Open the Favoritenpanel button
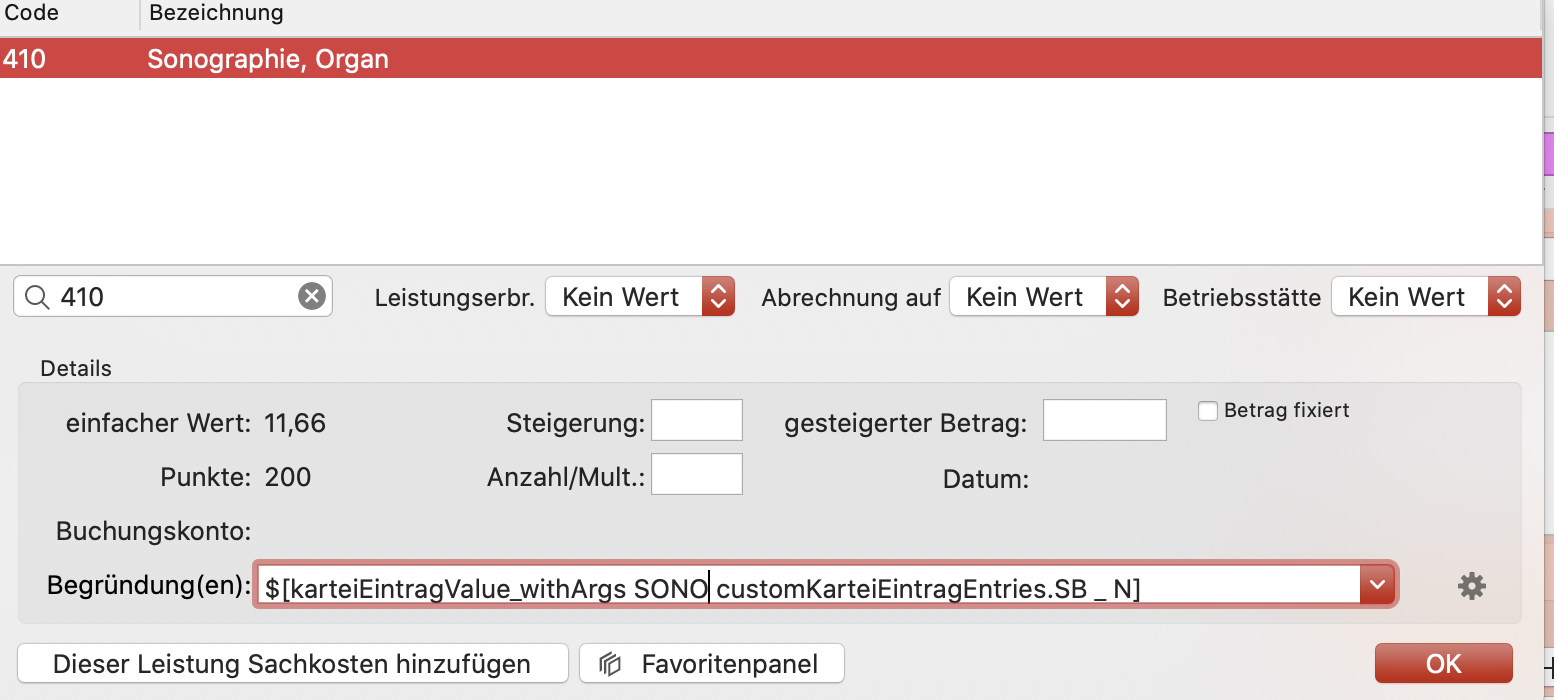 pos(712,664)
